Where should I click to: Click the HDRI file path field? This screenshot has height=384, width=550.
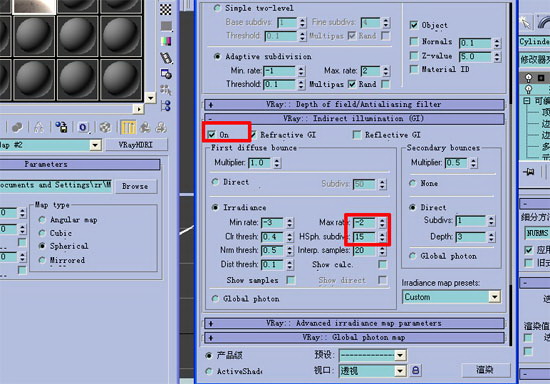click(55, 186)
